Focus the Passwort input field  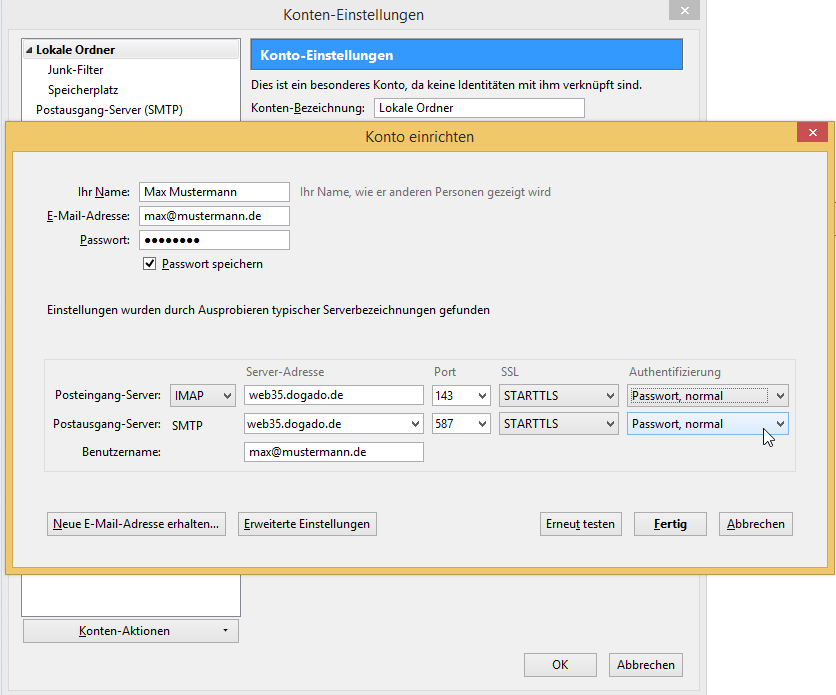pos(213,239)
